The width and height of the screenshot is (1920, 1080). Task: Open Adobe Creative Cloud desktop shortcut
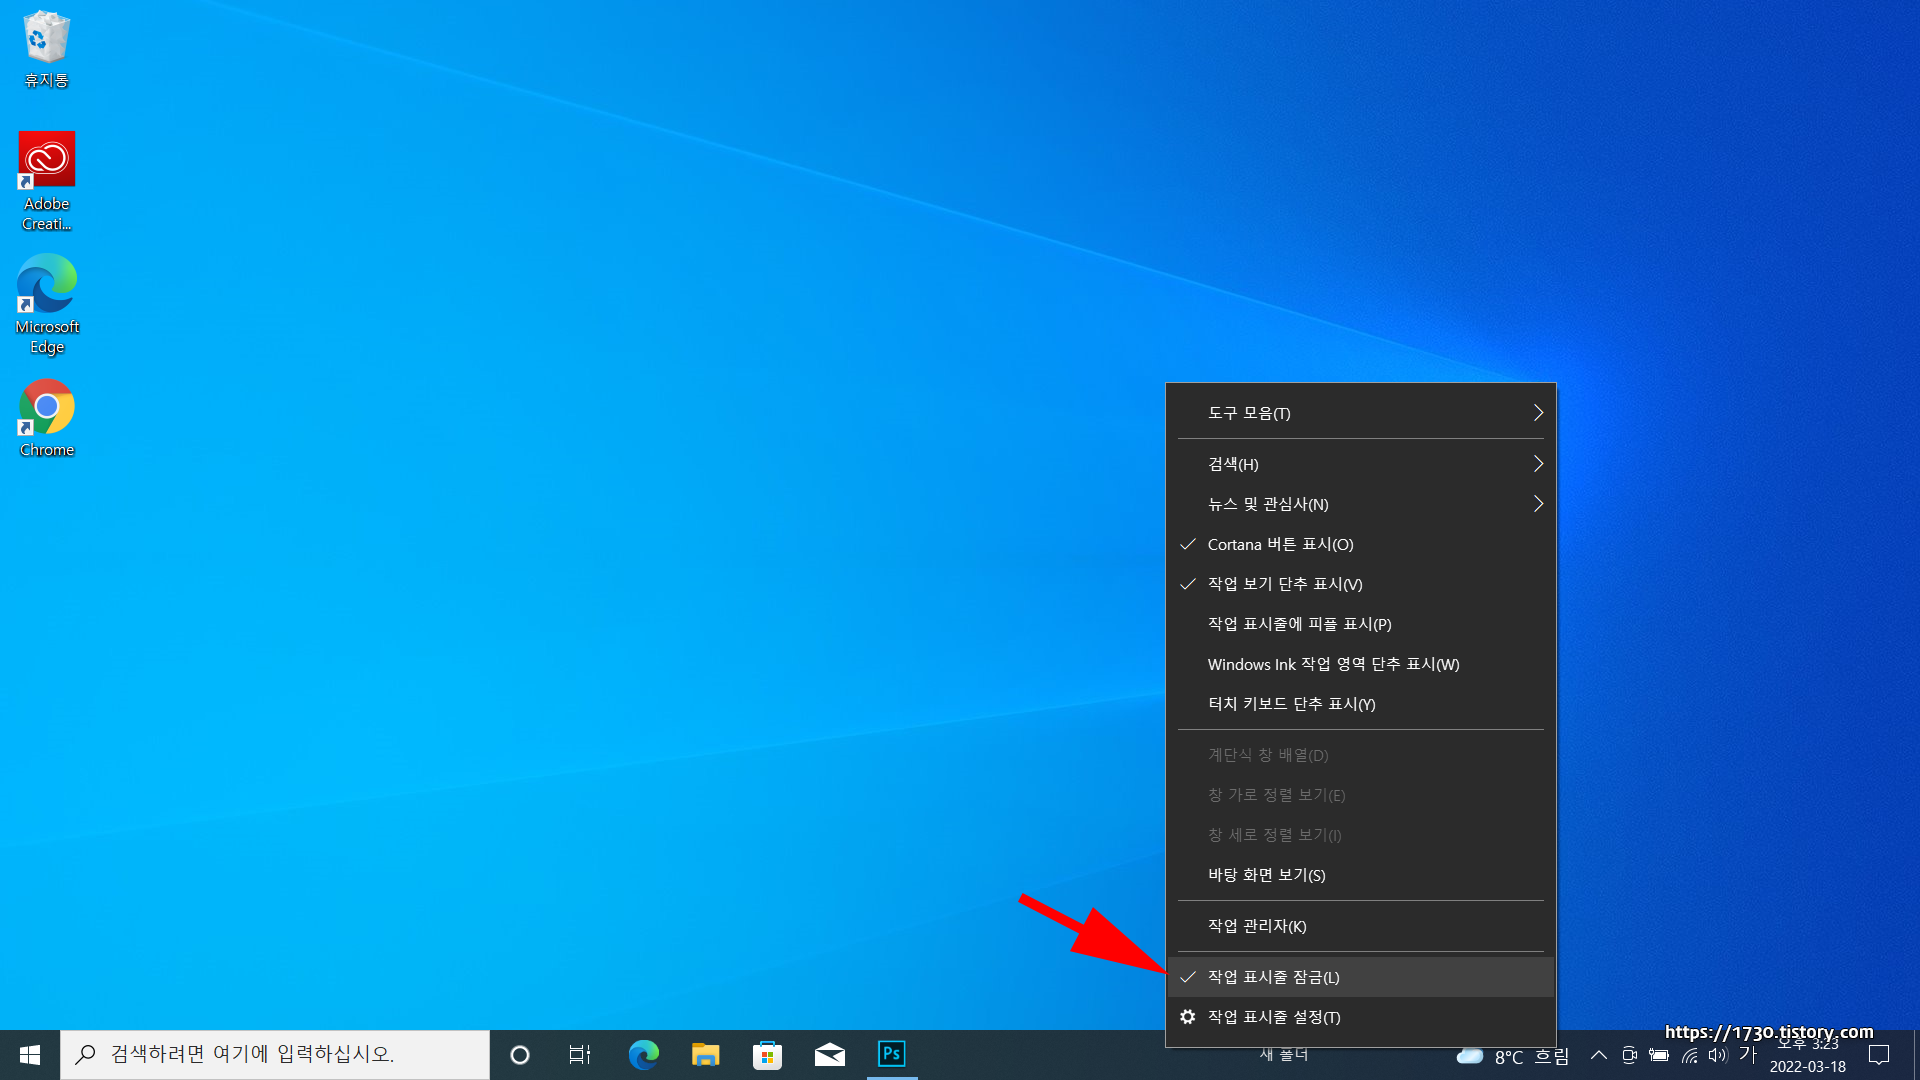point(46,161)
